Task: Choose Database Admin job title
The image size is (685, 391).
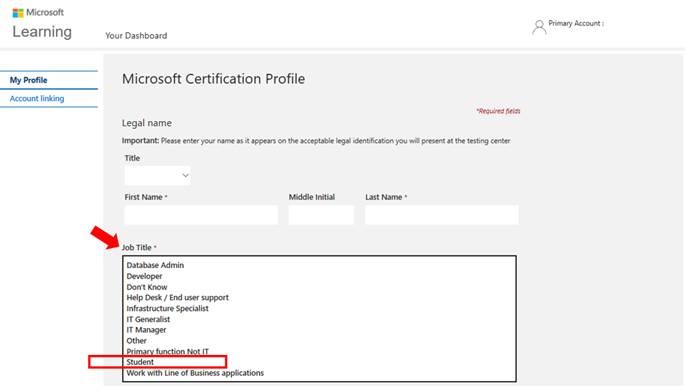Action: tap(155, 265)
